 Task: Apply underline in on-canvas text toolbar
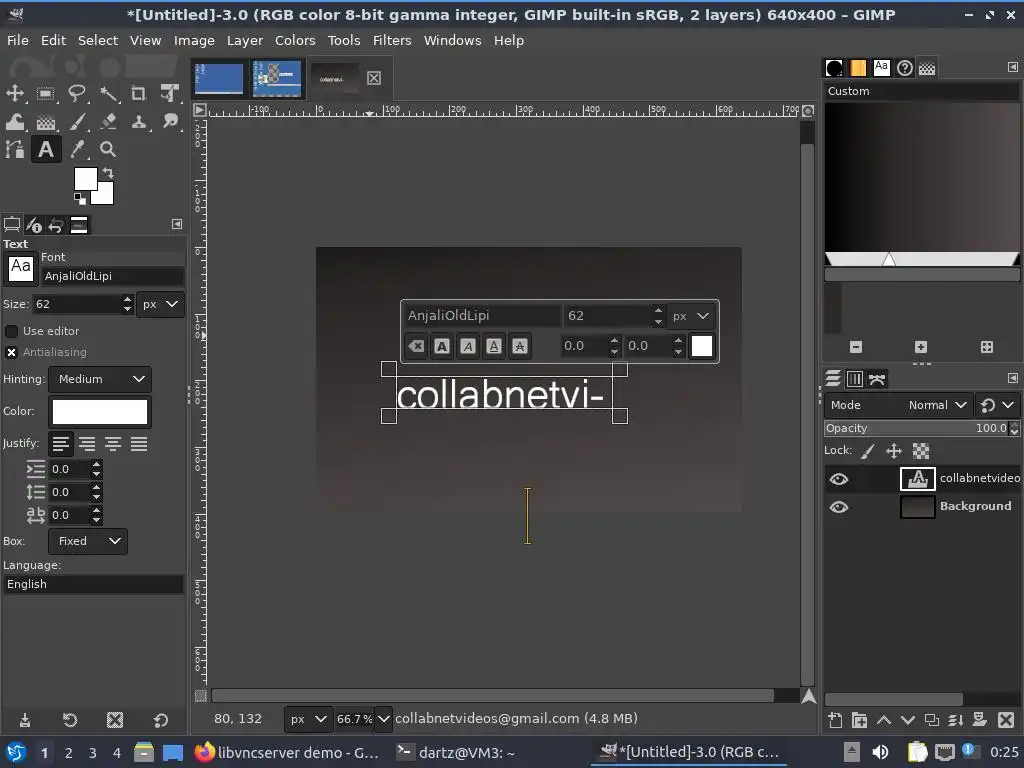pyautogui.click(x=494, y=346)
